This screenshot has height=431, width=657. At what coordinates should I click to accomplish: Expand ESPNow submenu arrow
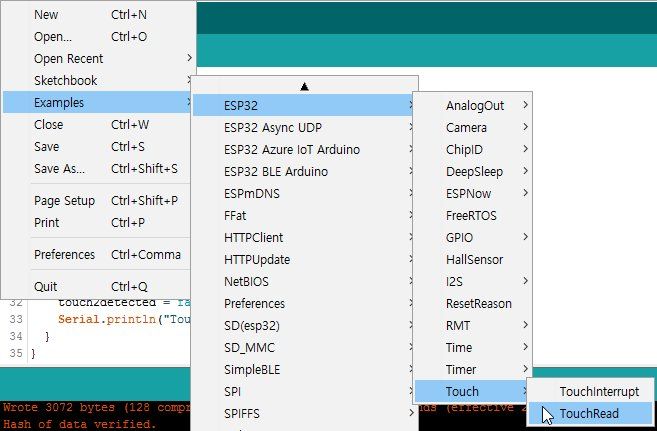pyautogui.click(x=525, y=193)
